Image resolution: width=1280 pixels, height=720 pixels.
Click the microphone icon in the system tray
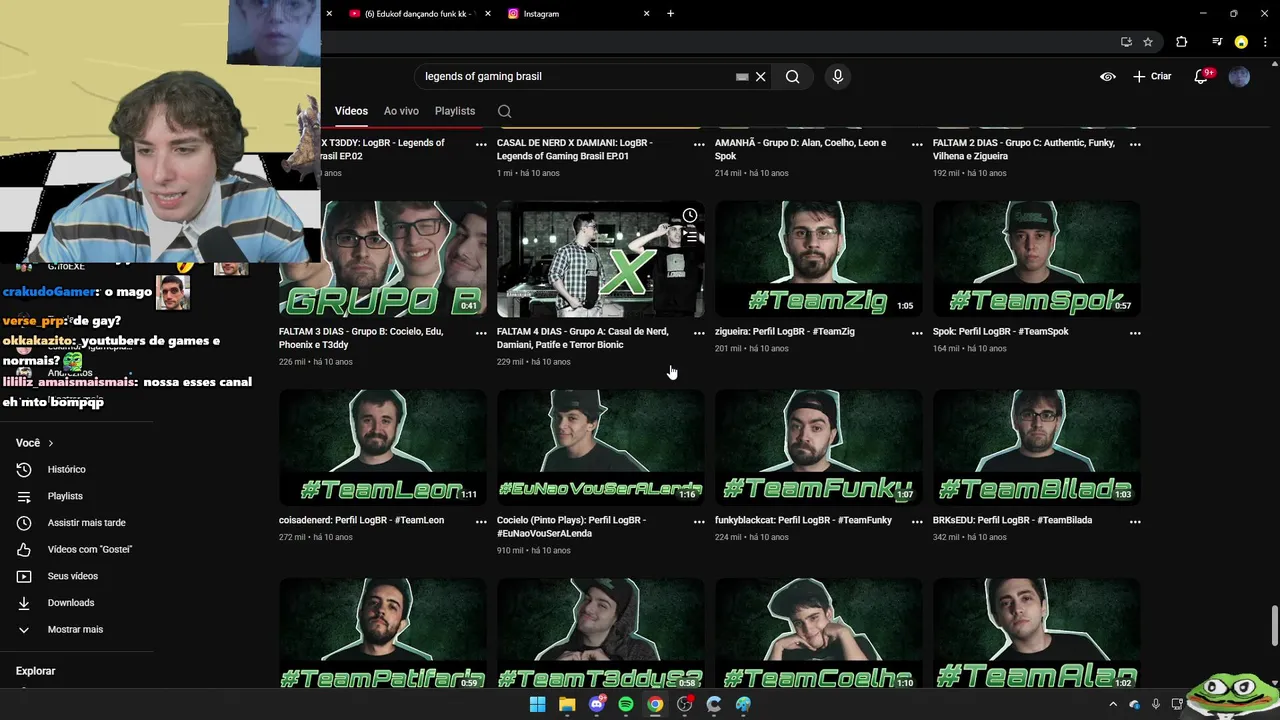coord(1156,704)
